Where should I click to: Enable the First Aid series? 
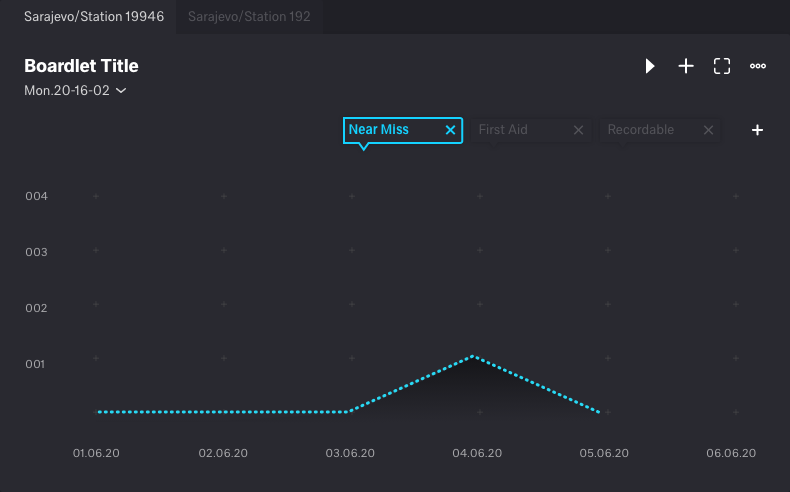[515, 130]
